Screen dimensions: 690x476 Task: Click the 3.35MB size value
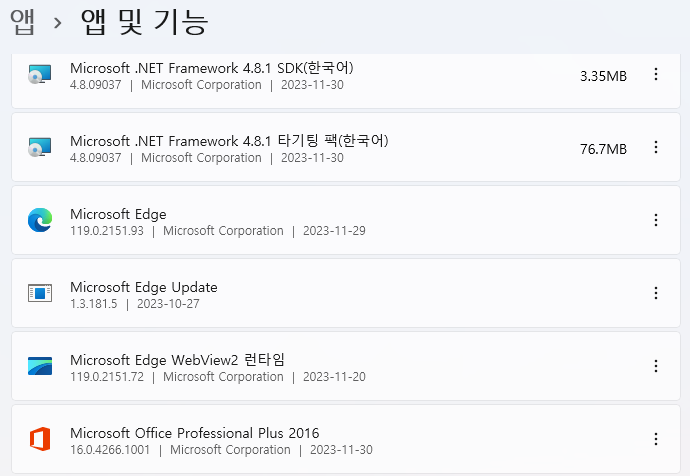coord(603,76)
